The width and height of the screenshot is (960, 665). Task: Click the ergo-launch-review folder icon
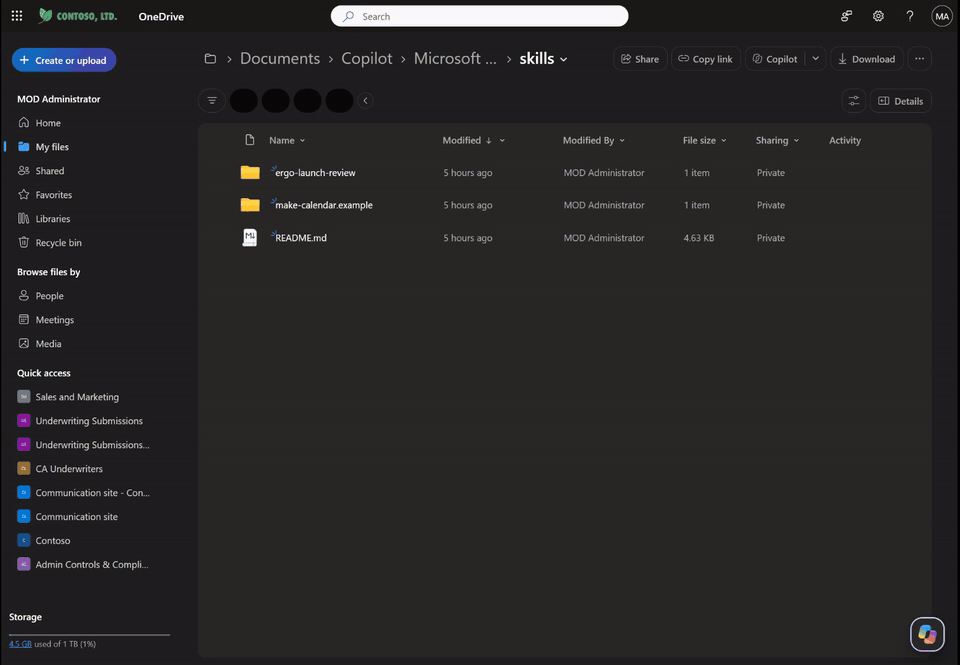click(250, 172)
